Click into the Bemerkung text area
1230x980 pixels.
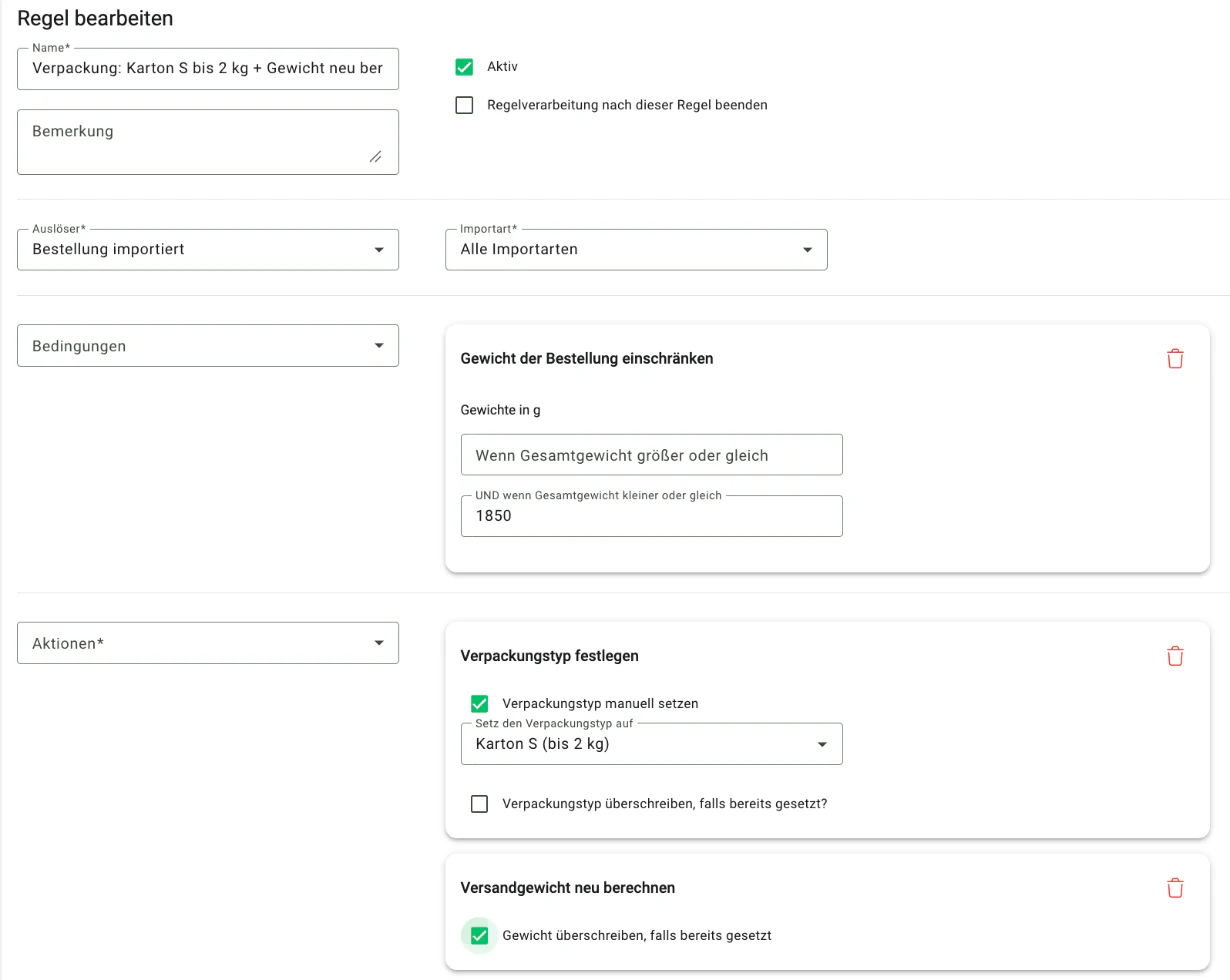[x=208, y=142]
